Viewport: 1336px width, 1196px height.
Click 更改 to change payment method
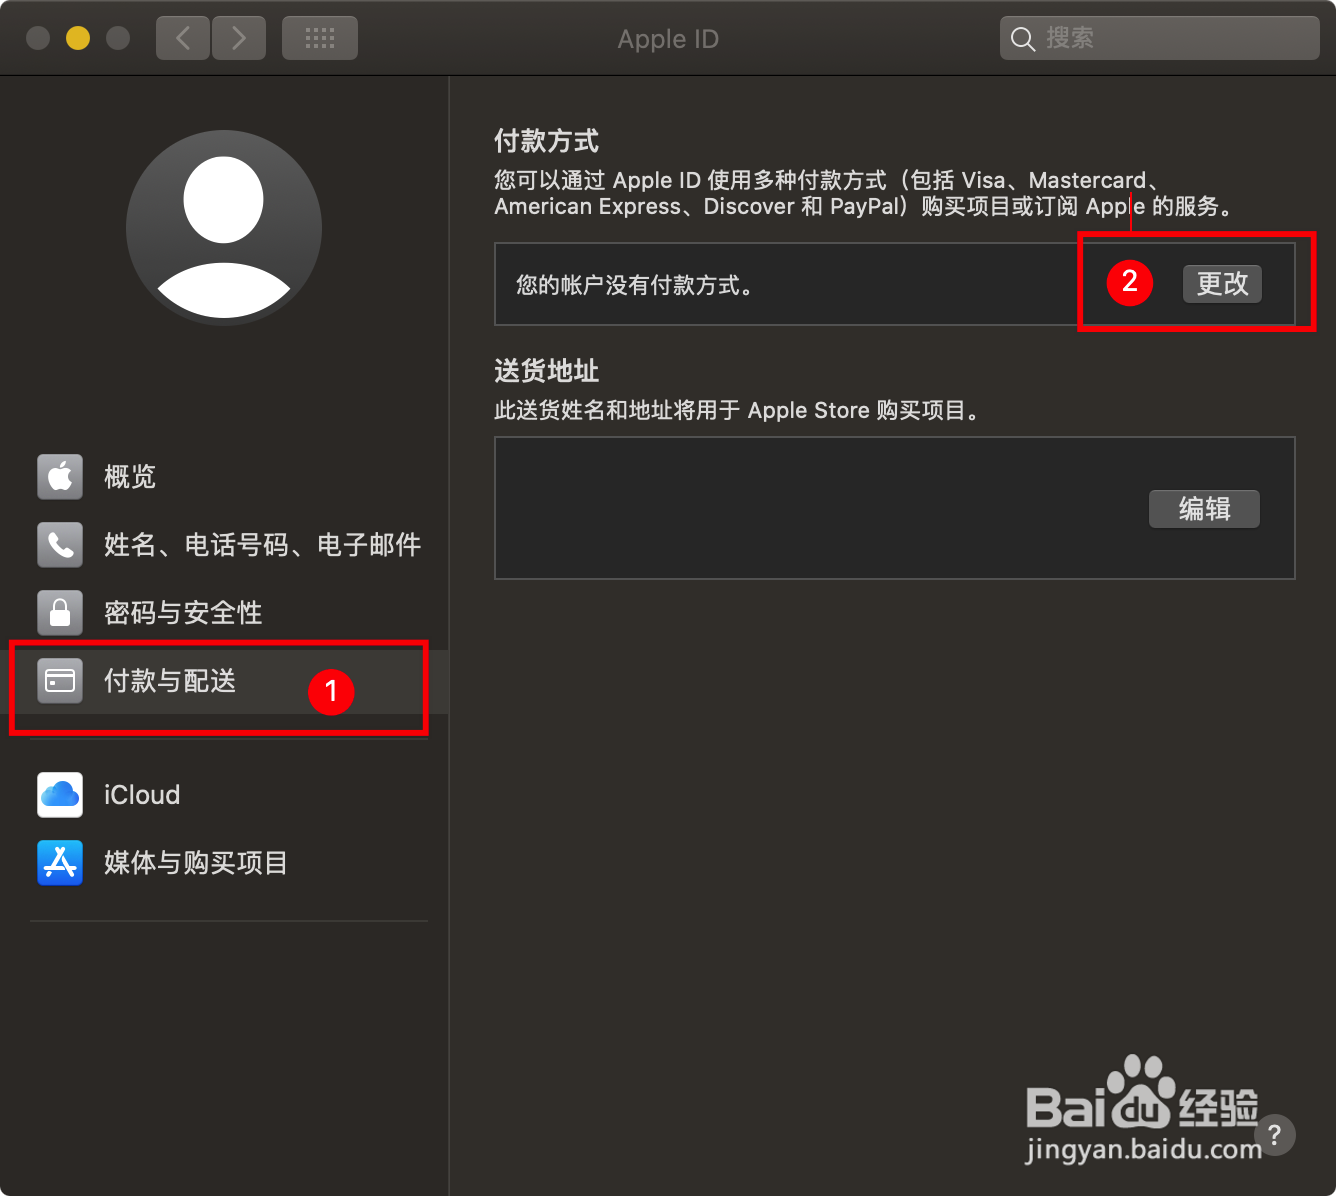(x=1222, y=284)
